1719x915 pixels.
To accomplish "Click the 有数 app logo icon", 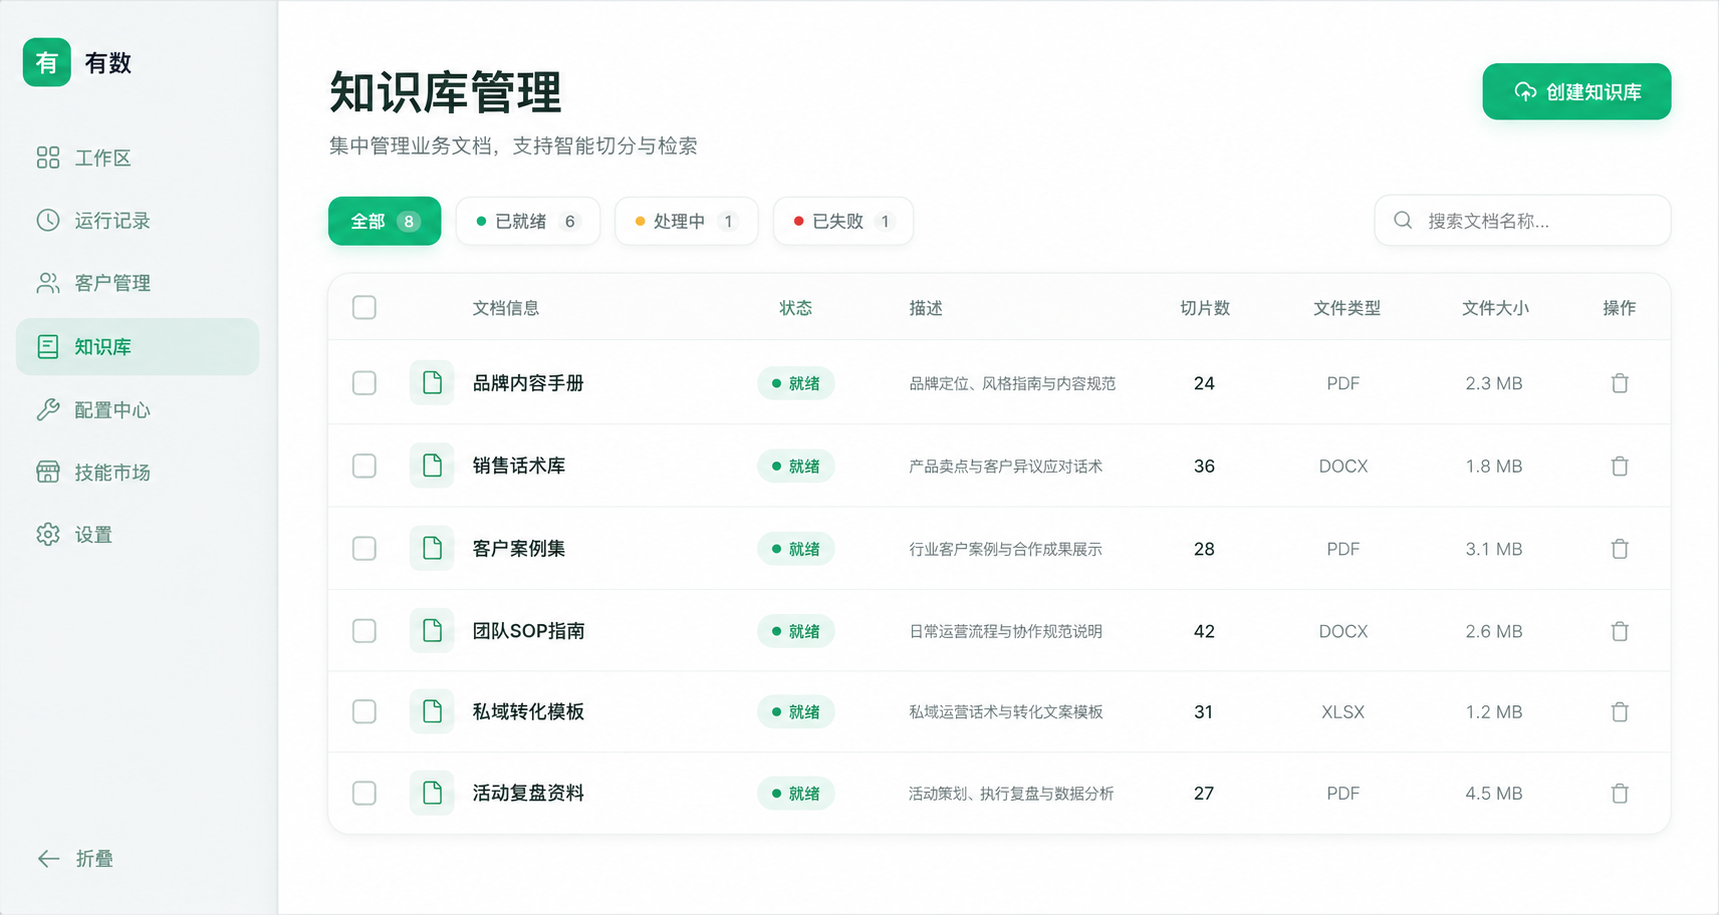I will (x=47, y=62).
